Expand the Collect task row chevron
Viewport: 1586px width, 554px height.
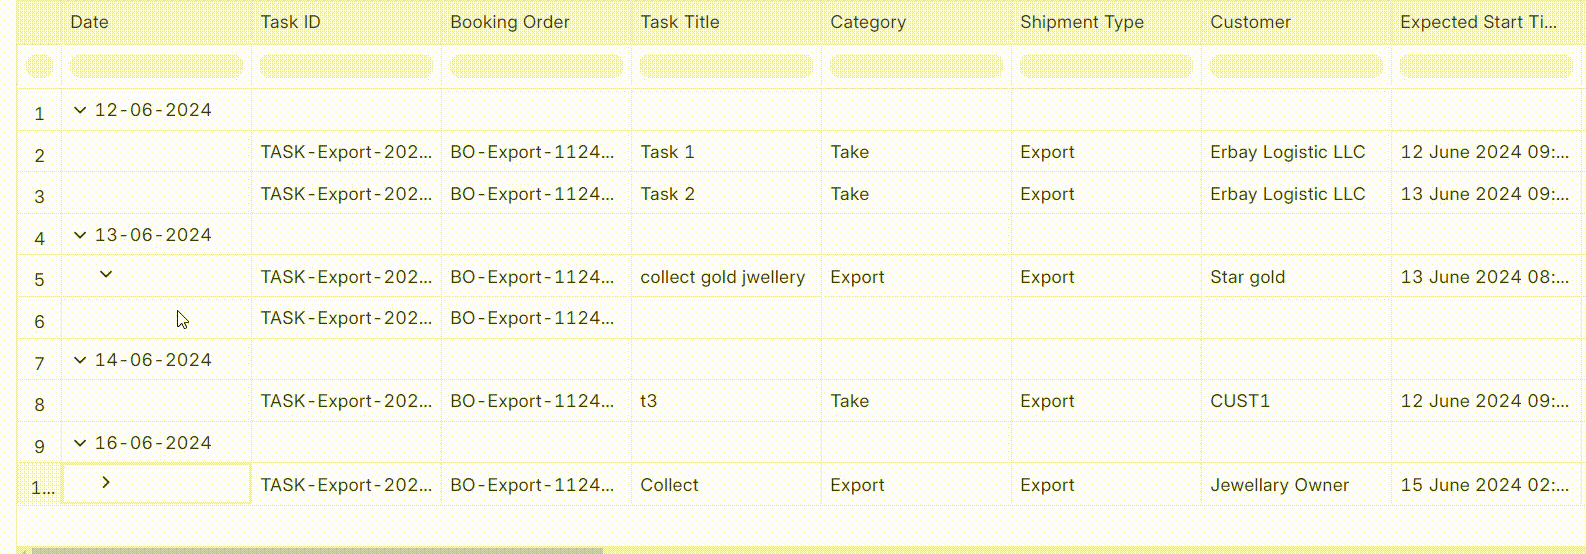(106, 482)
